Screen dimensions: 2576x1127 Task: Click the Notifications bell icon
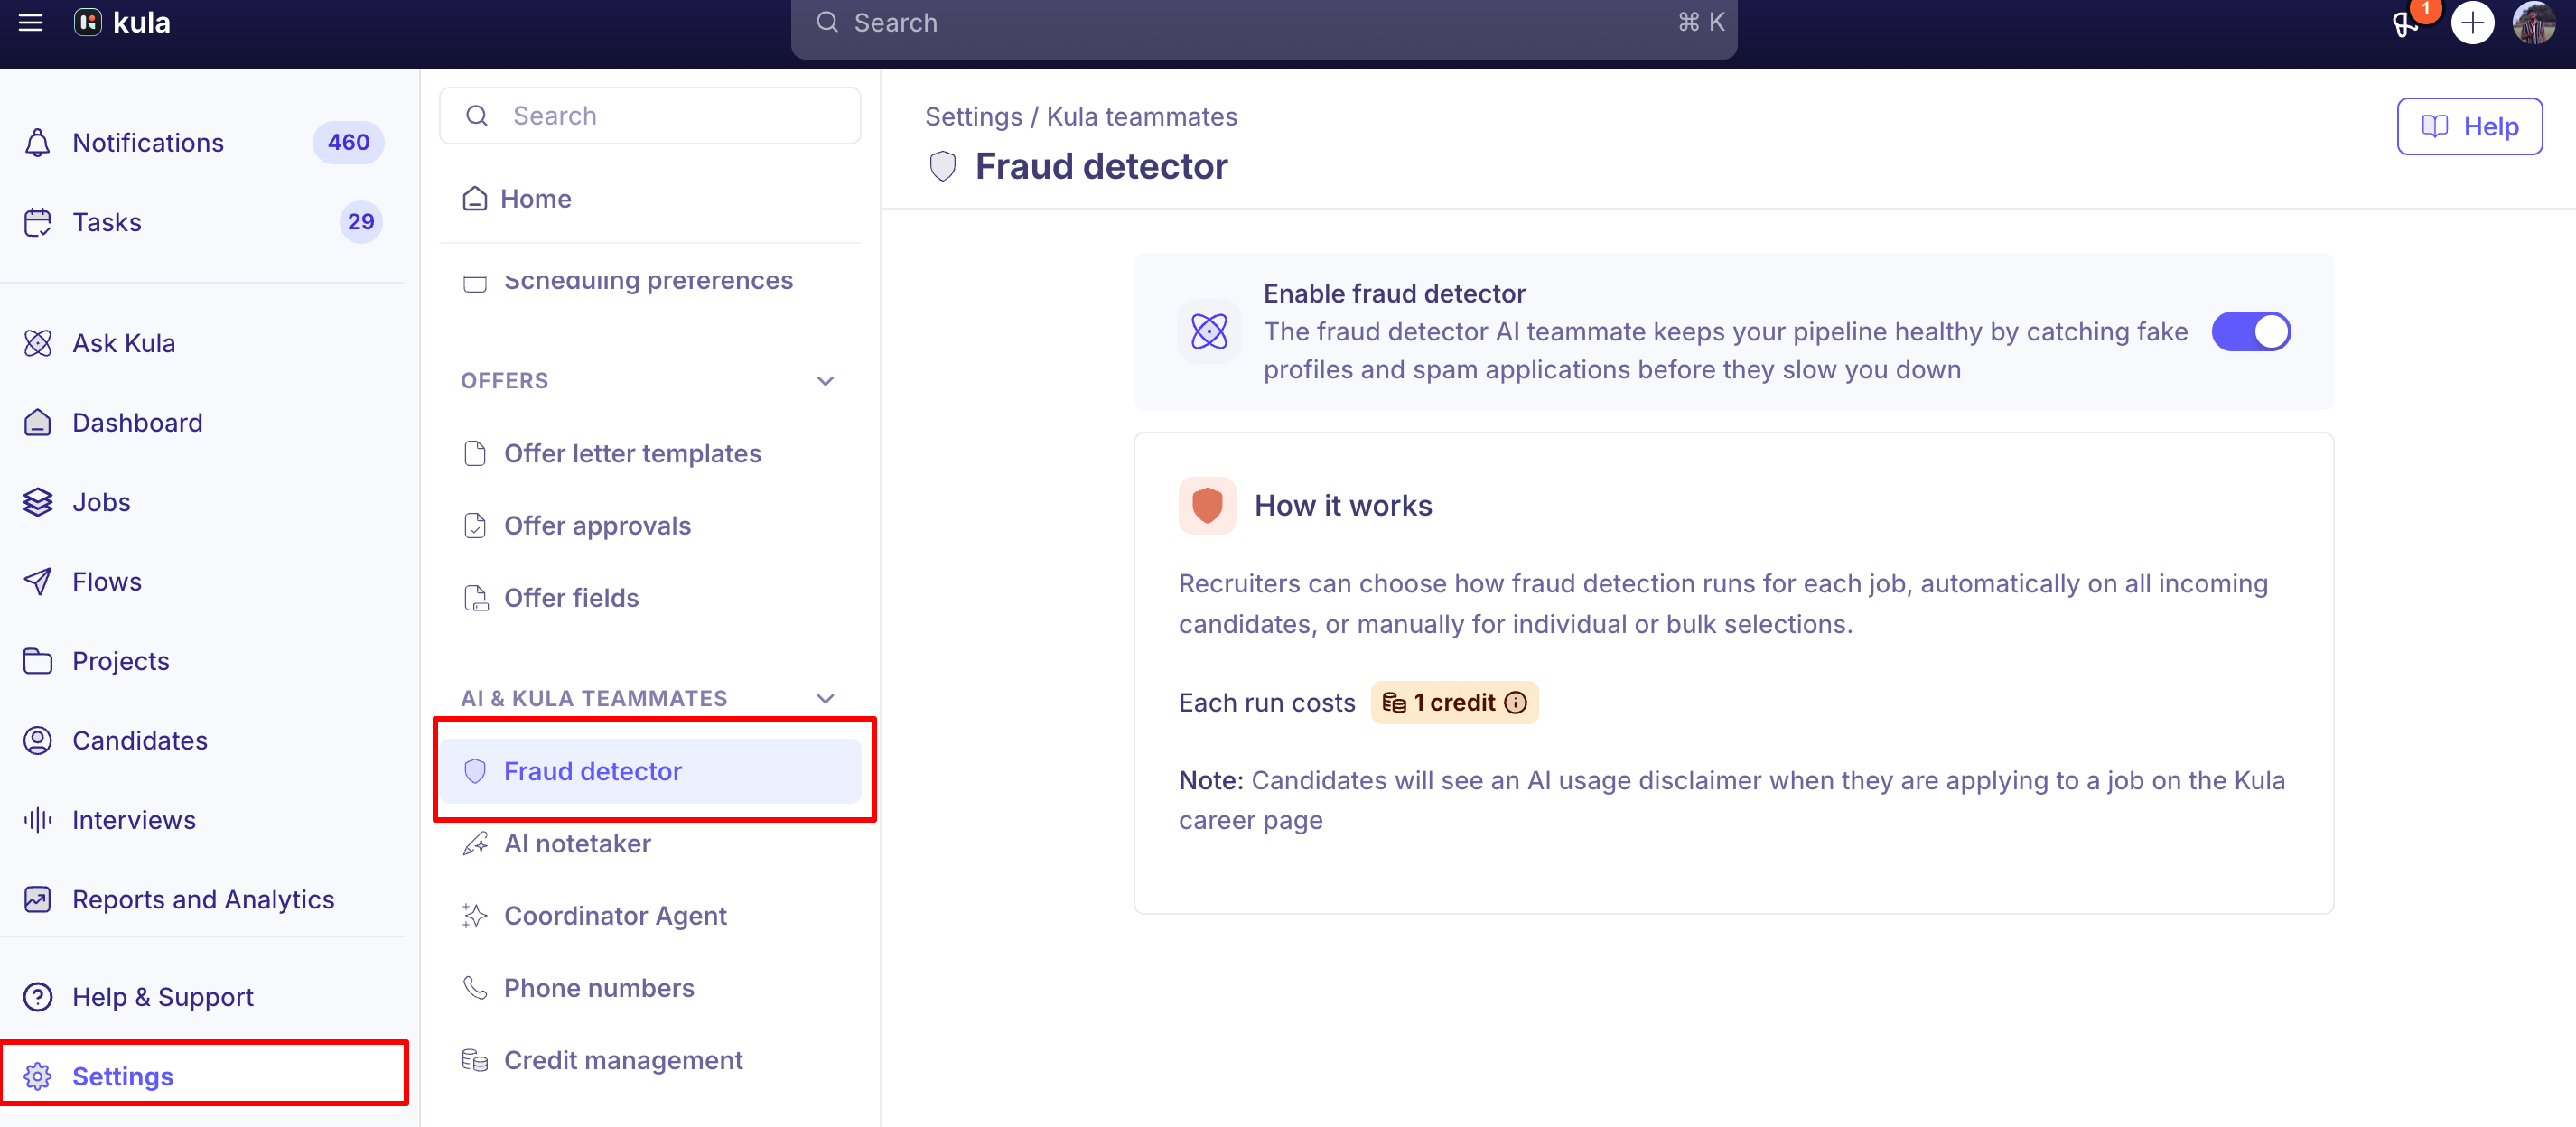(38, 143)
